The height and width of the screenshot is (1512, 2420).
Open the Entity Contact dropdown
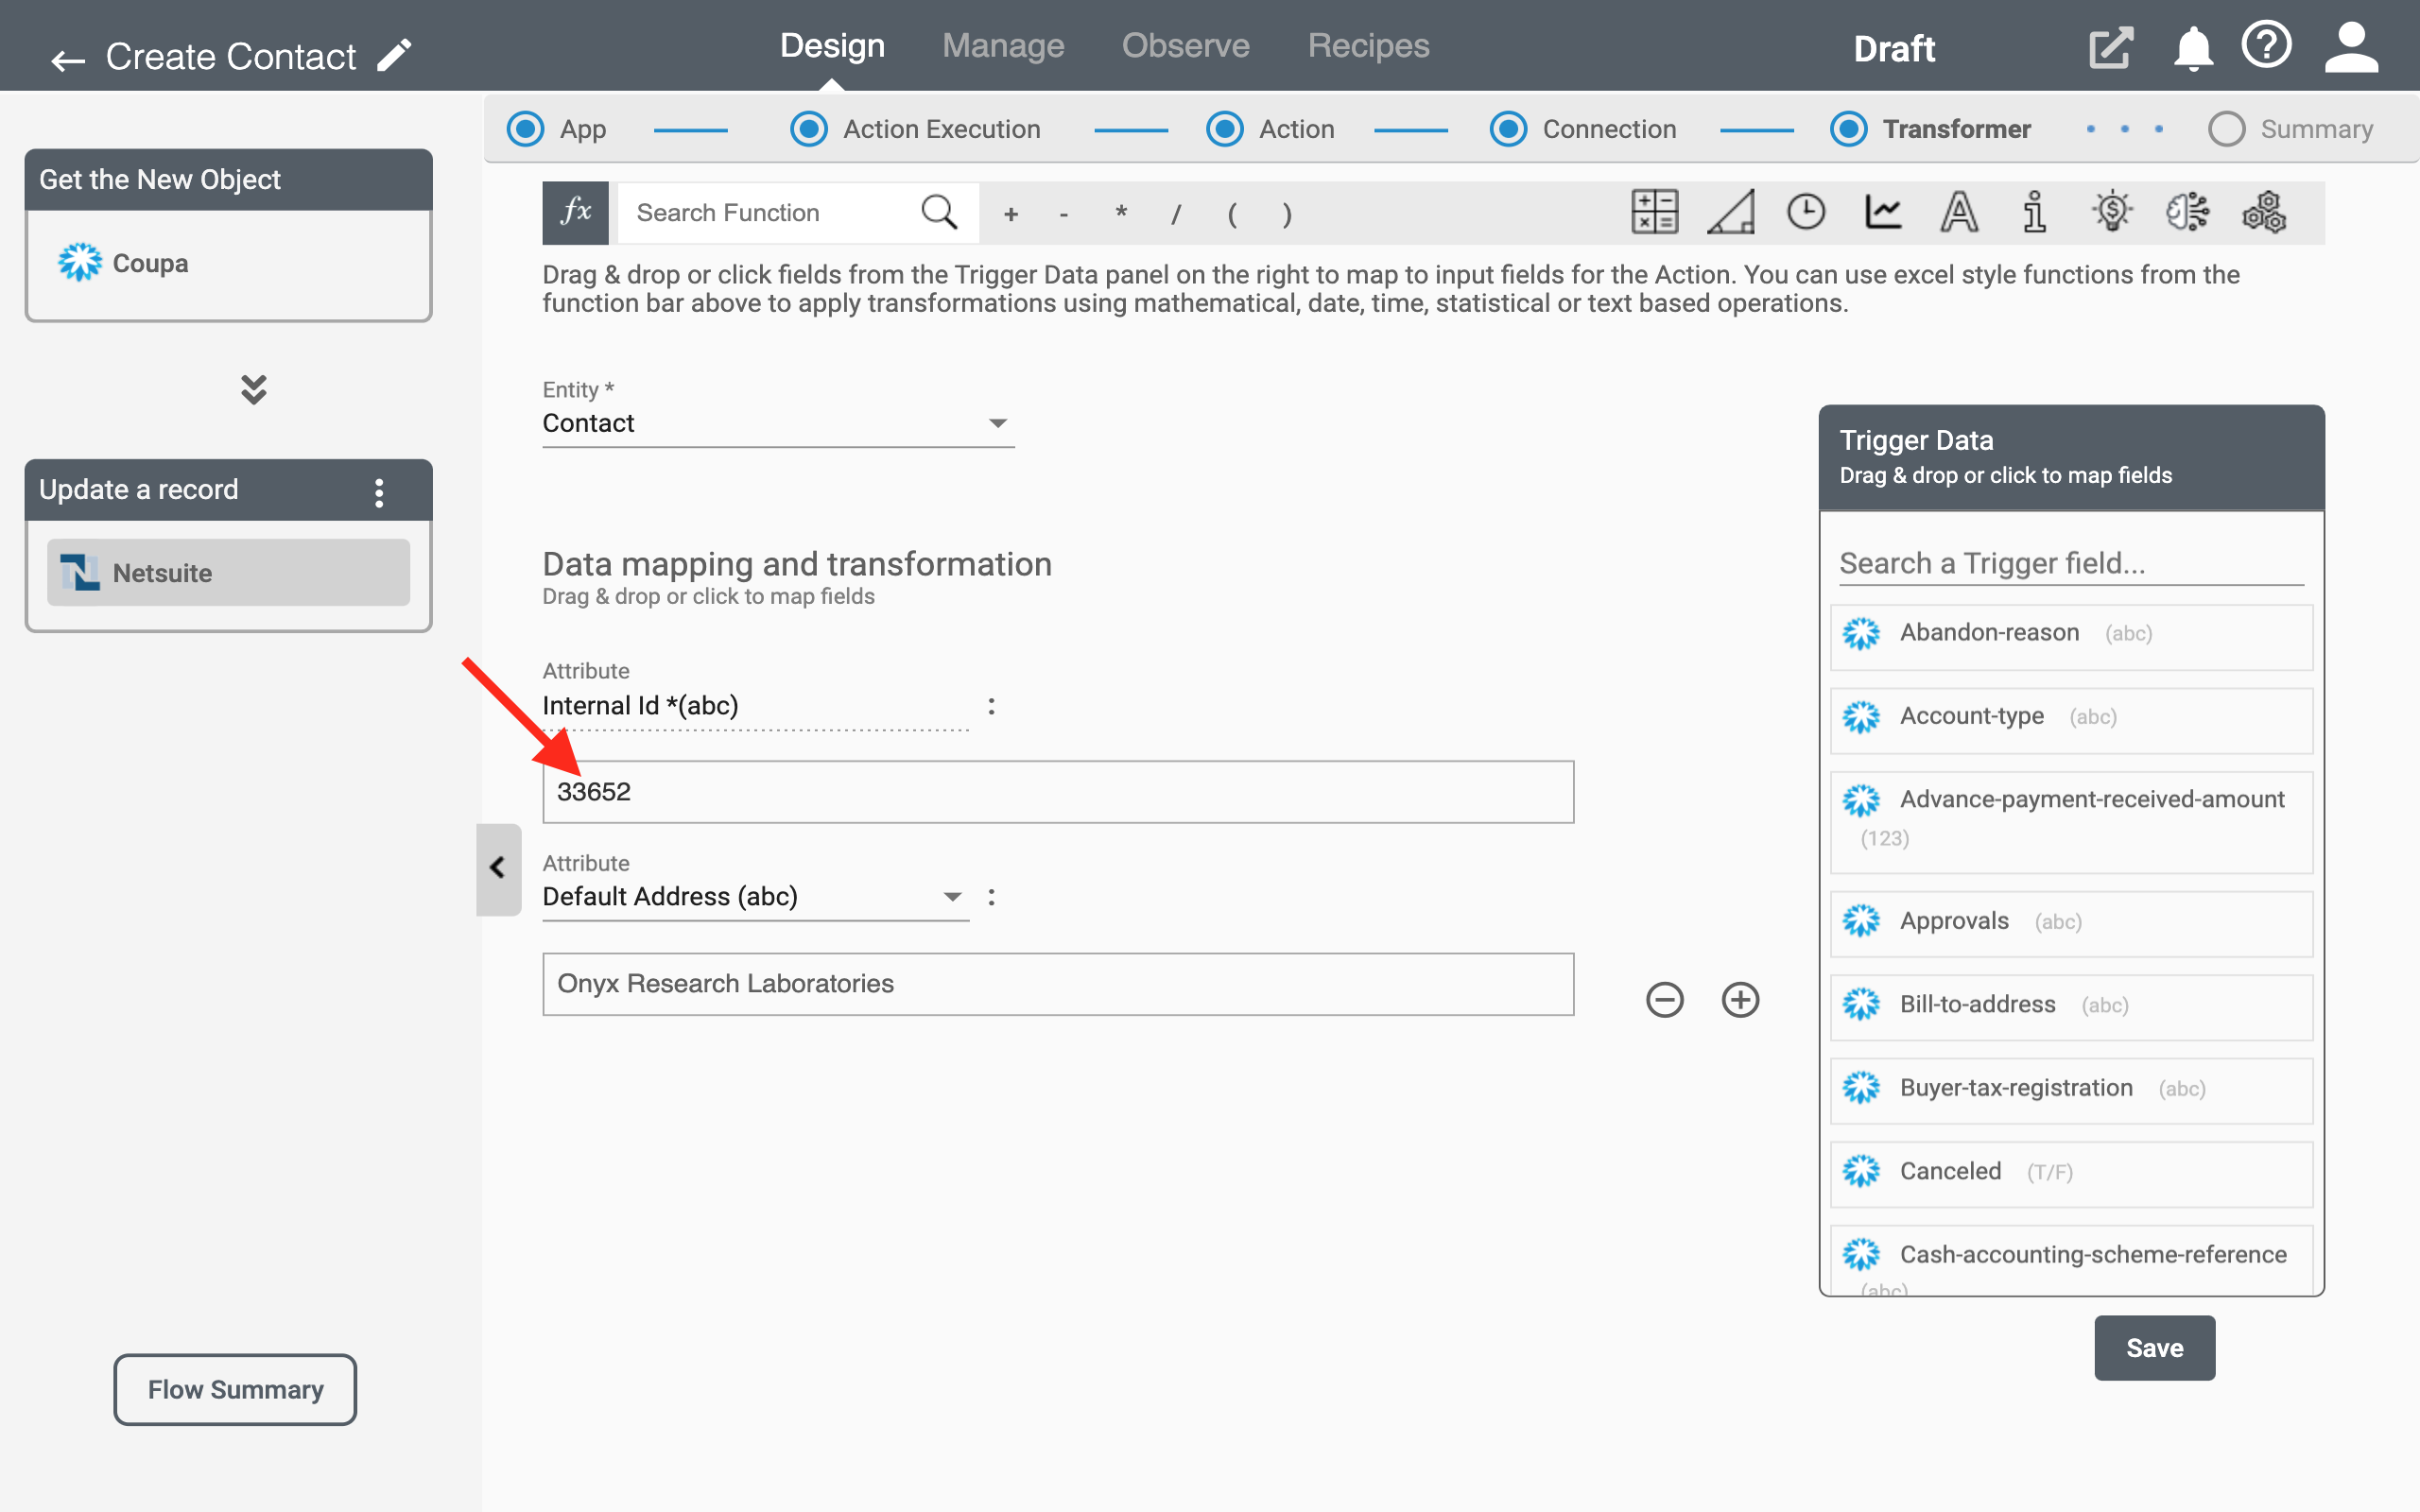pyautogui.click(x=778, y=424)
